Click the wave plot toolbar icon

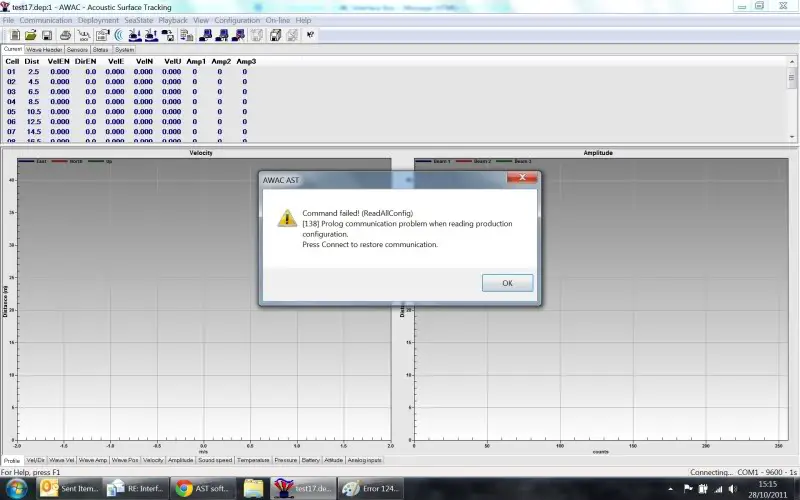(84, 35)
